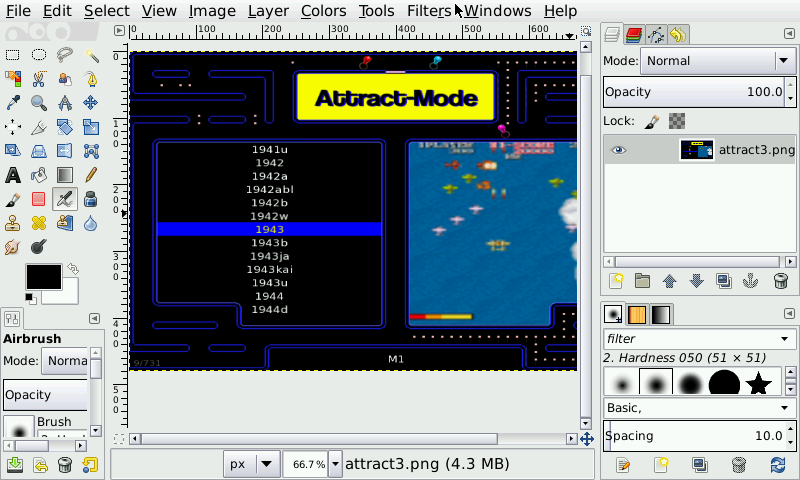The width and height of the screenshot is (800, 480).
Task: Open the Tool Options tab menu arrow
Action: tap(94, 318)
